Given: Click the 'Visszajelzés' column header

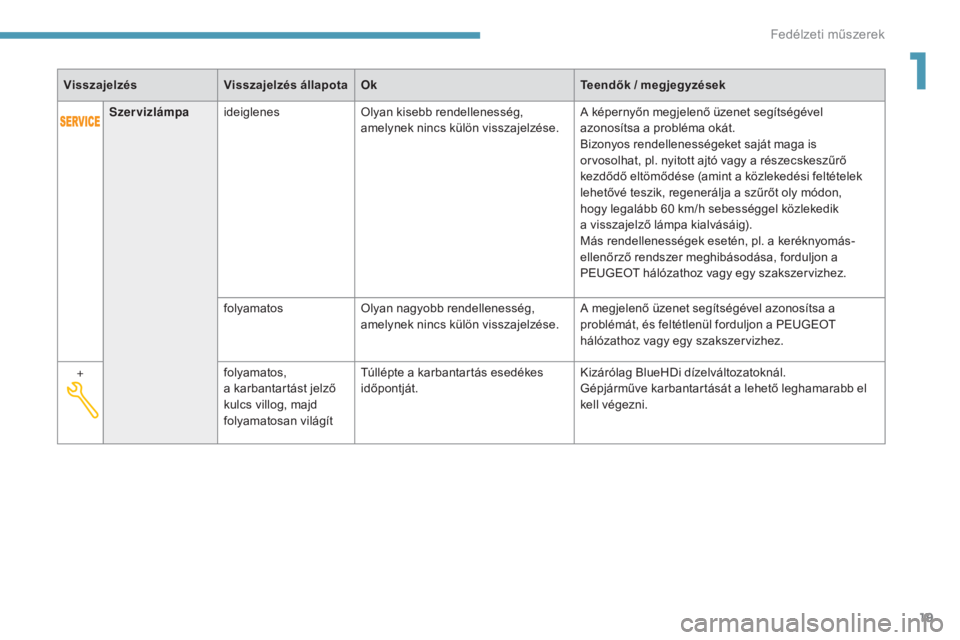Looking at the screenshot, I should [100, 85].
